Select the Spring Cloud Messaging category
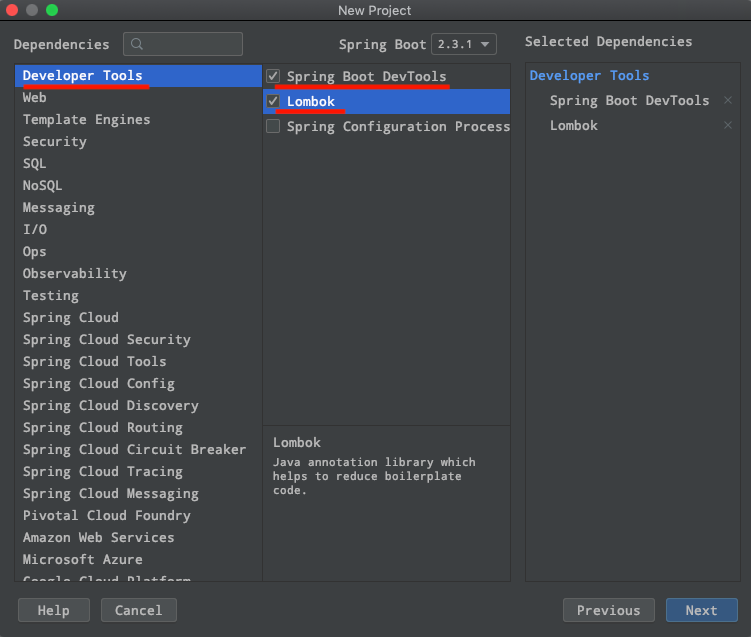The image size is (751, 637). 138,494
